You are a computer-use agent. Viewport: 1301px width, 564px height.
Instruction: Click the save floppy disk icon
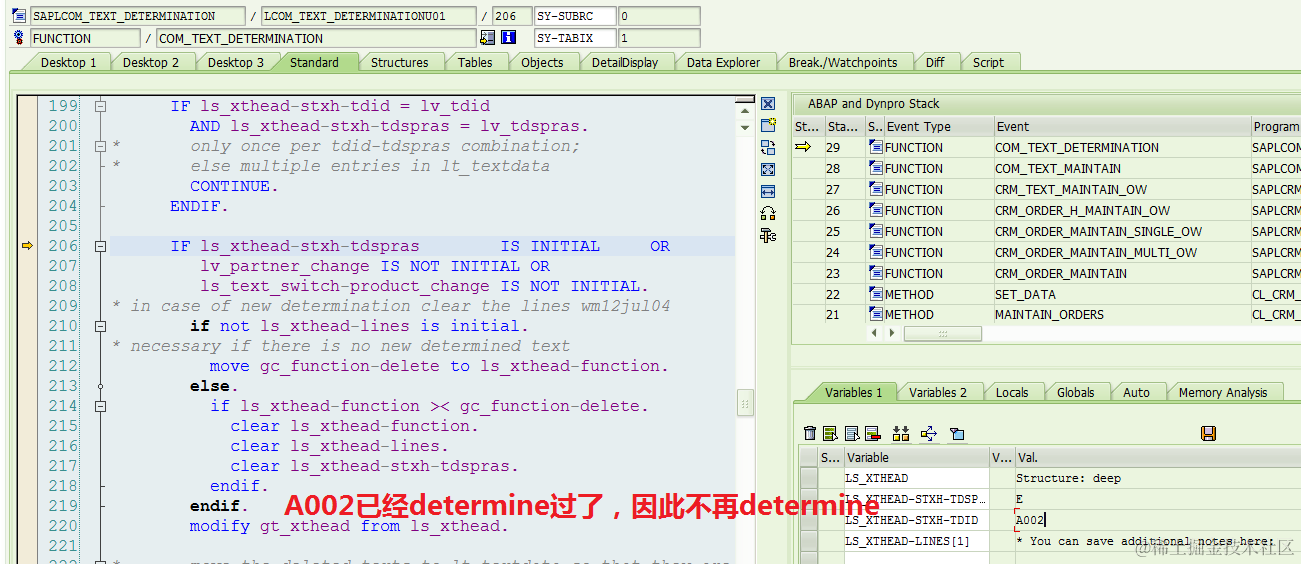click(x=1208, y=433)
